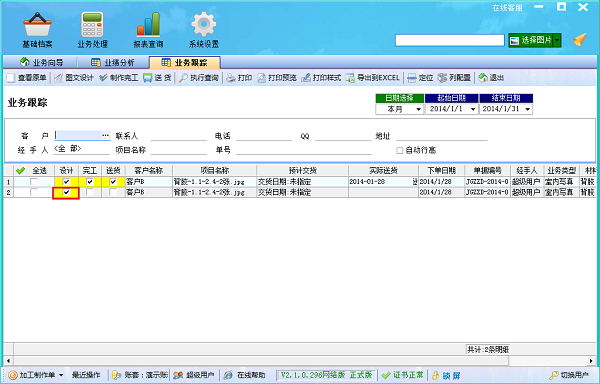Toggle 设计 checkbox in row 2

pyautogui.click(x=66, y=192)
